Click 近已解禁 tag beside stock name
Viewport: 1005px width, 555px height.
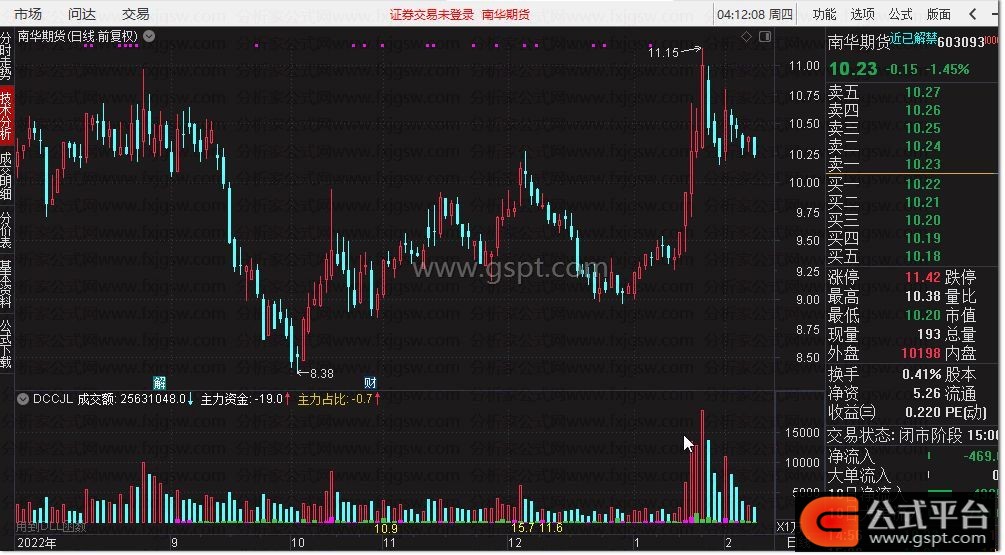coord(913,38)
